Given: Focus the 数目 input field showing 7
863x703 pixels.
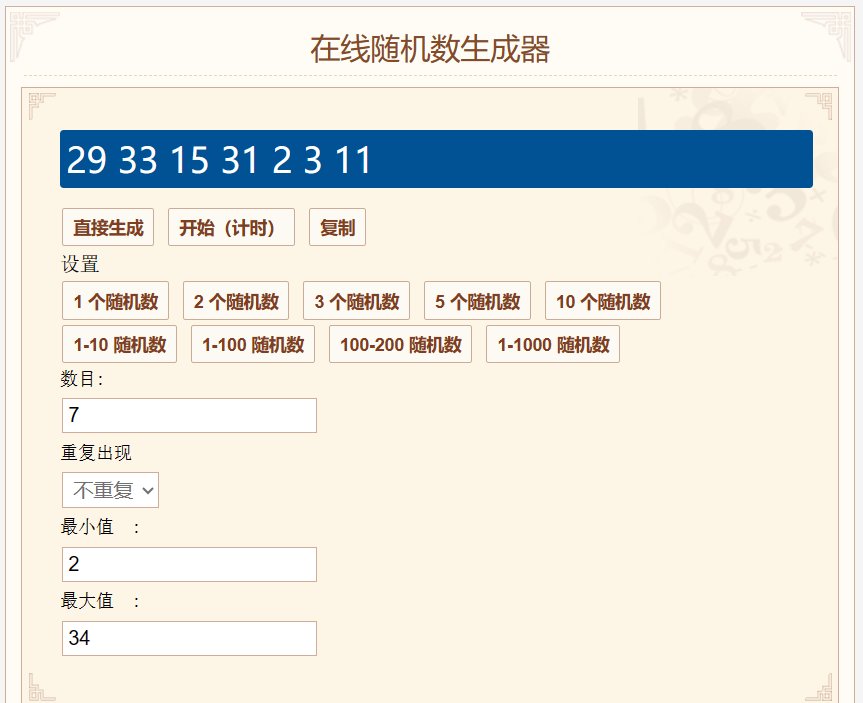Looking at the screenshot, I should [189, 415].
